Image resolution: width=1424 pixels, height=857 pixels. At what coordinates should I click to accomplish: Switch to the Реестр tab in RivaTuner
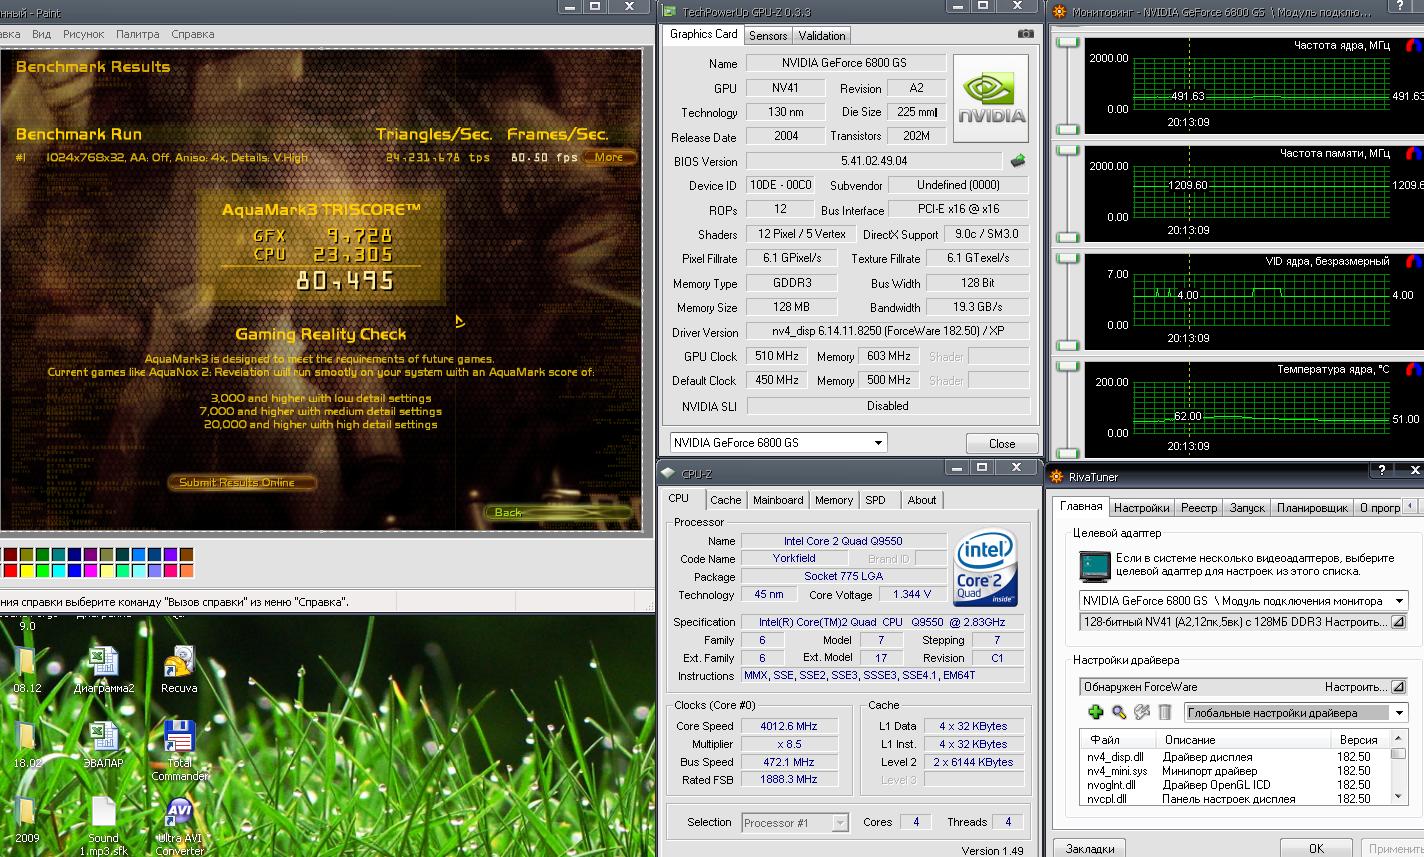(x=1199, y=508)
